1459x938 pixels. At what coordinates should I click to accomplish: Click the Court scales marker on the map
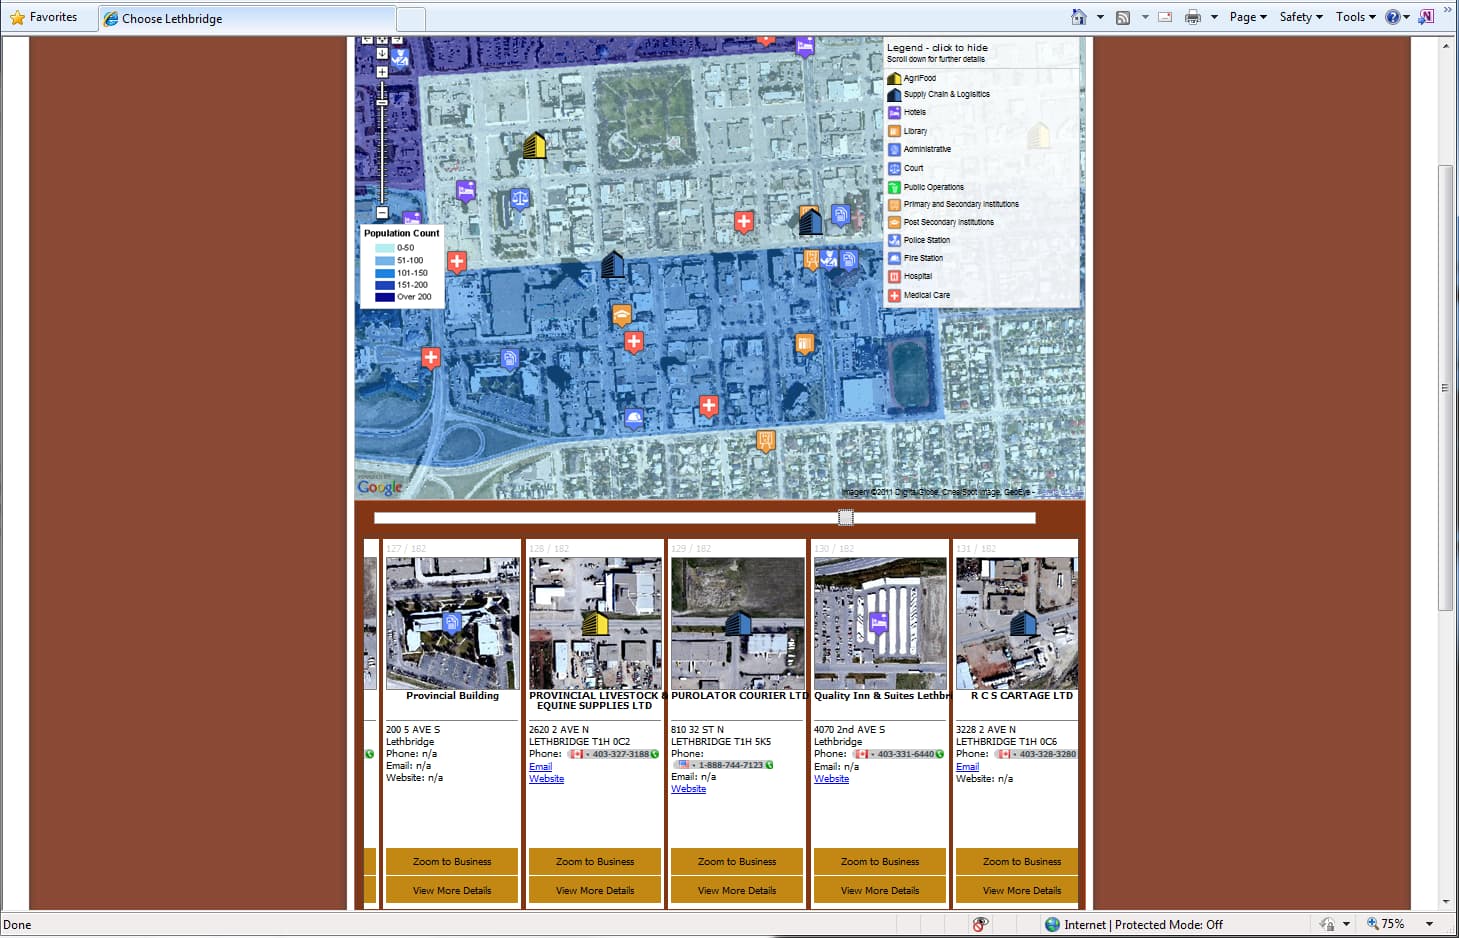pos(519,199)
